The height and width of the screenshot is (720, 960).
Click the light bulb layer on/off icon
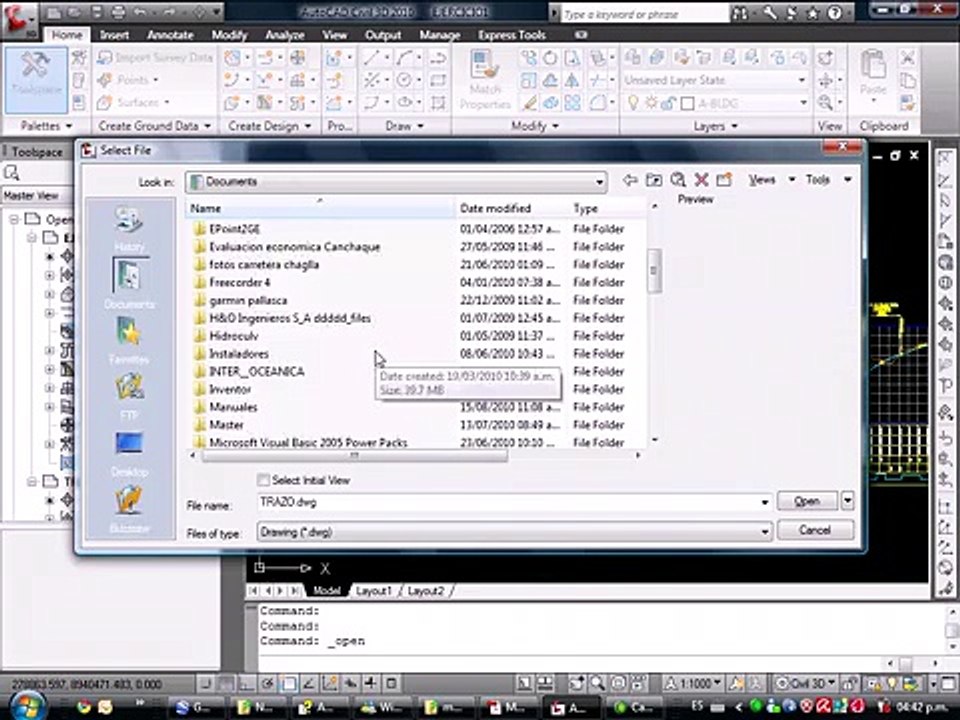pyautogui.click(x=634, y=103)
